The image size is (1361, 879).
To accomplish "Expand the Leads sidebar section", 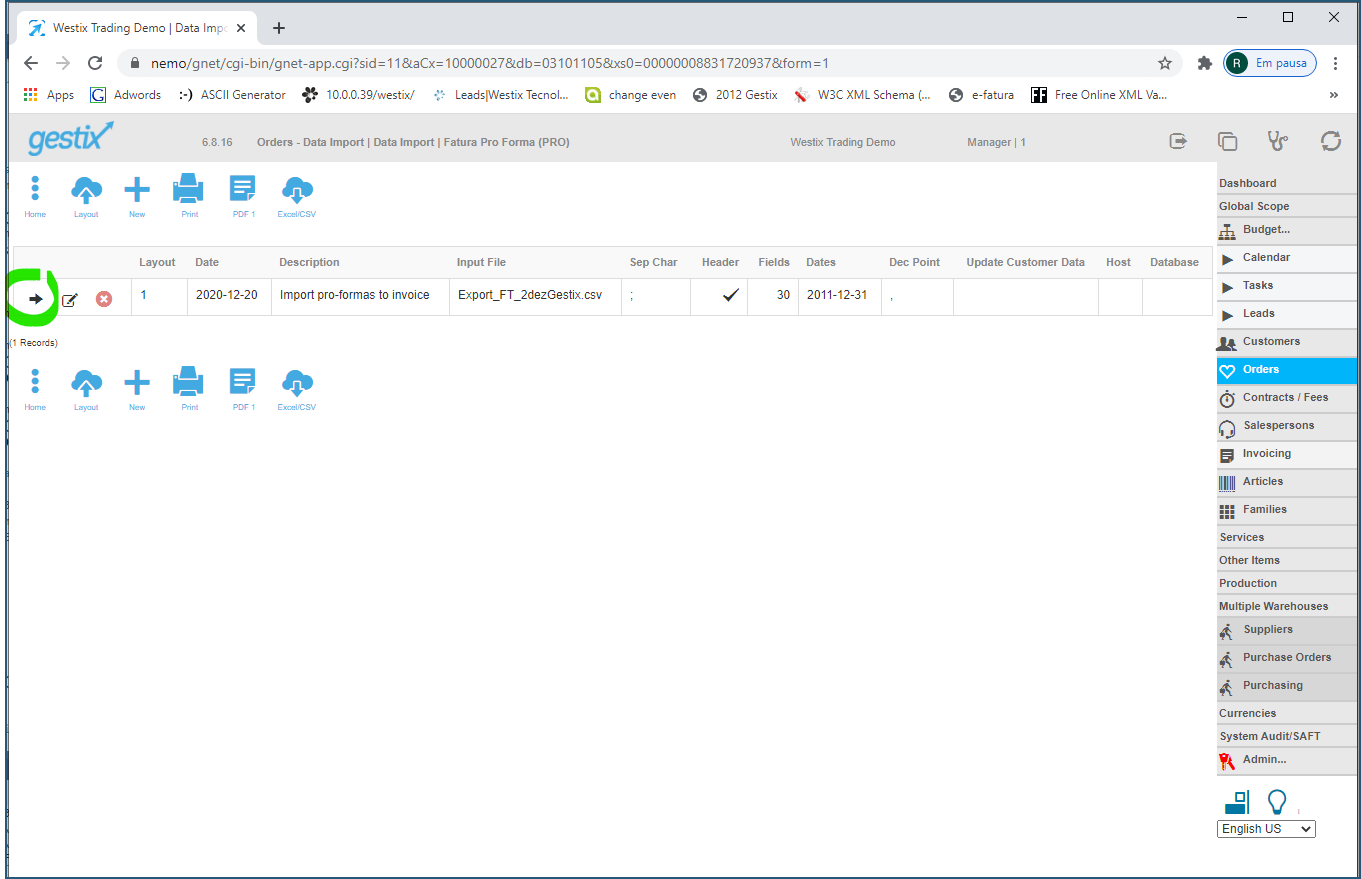I will pos(1286,314).
